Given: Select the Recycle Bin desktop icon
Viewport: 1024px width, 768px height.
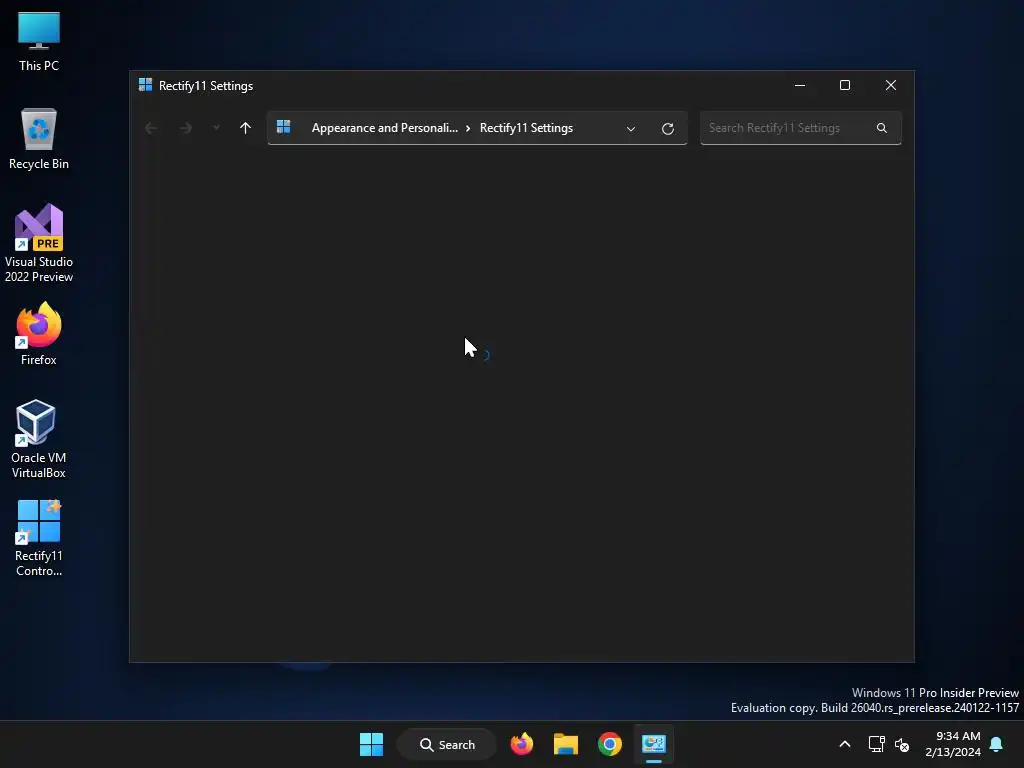Looking at the screenshot, I should pos(39,139).
